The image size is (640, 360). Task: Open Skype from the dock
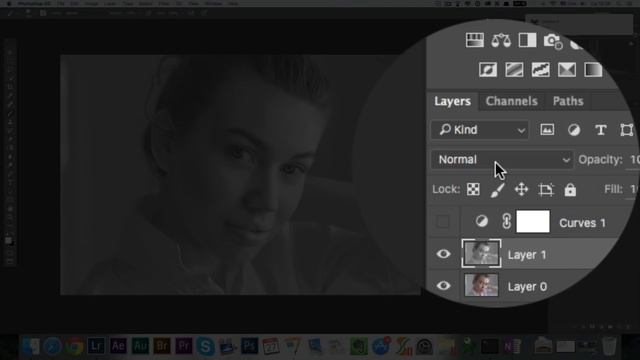206,346
